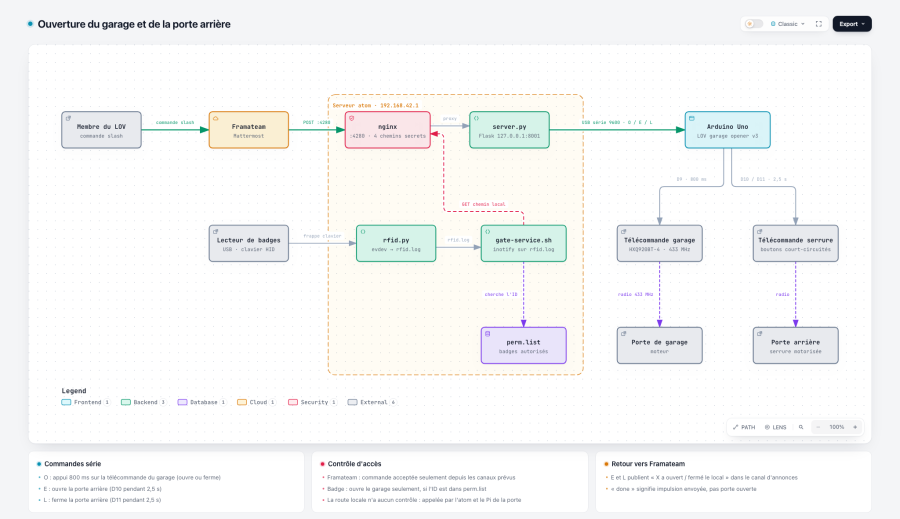Open the Classic style dropdown
The image size is (900, 519).
[x=788, y=24]
